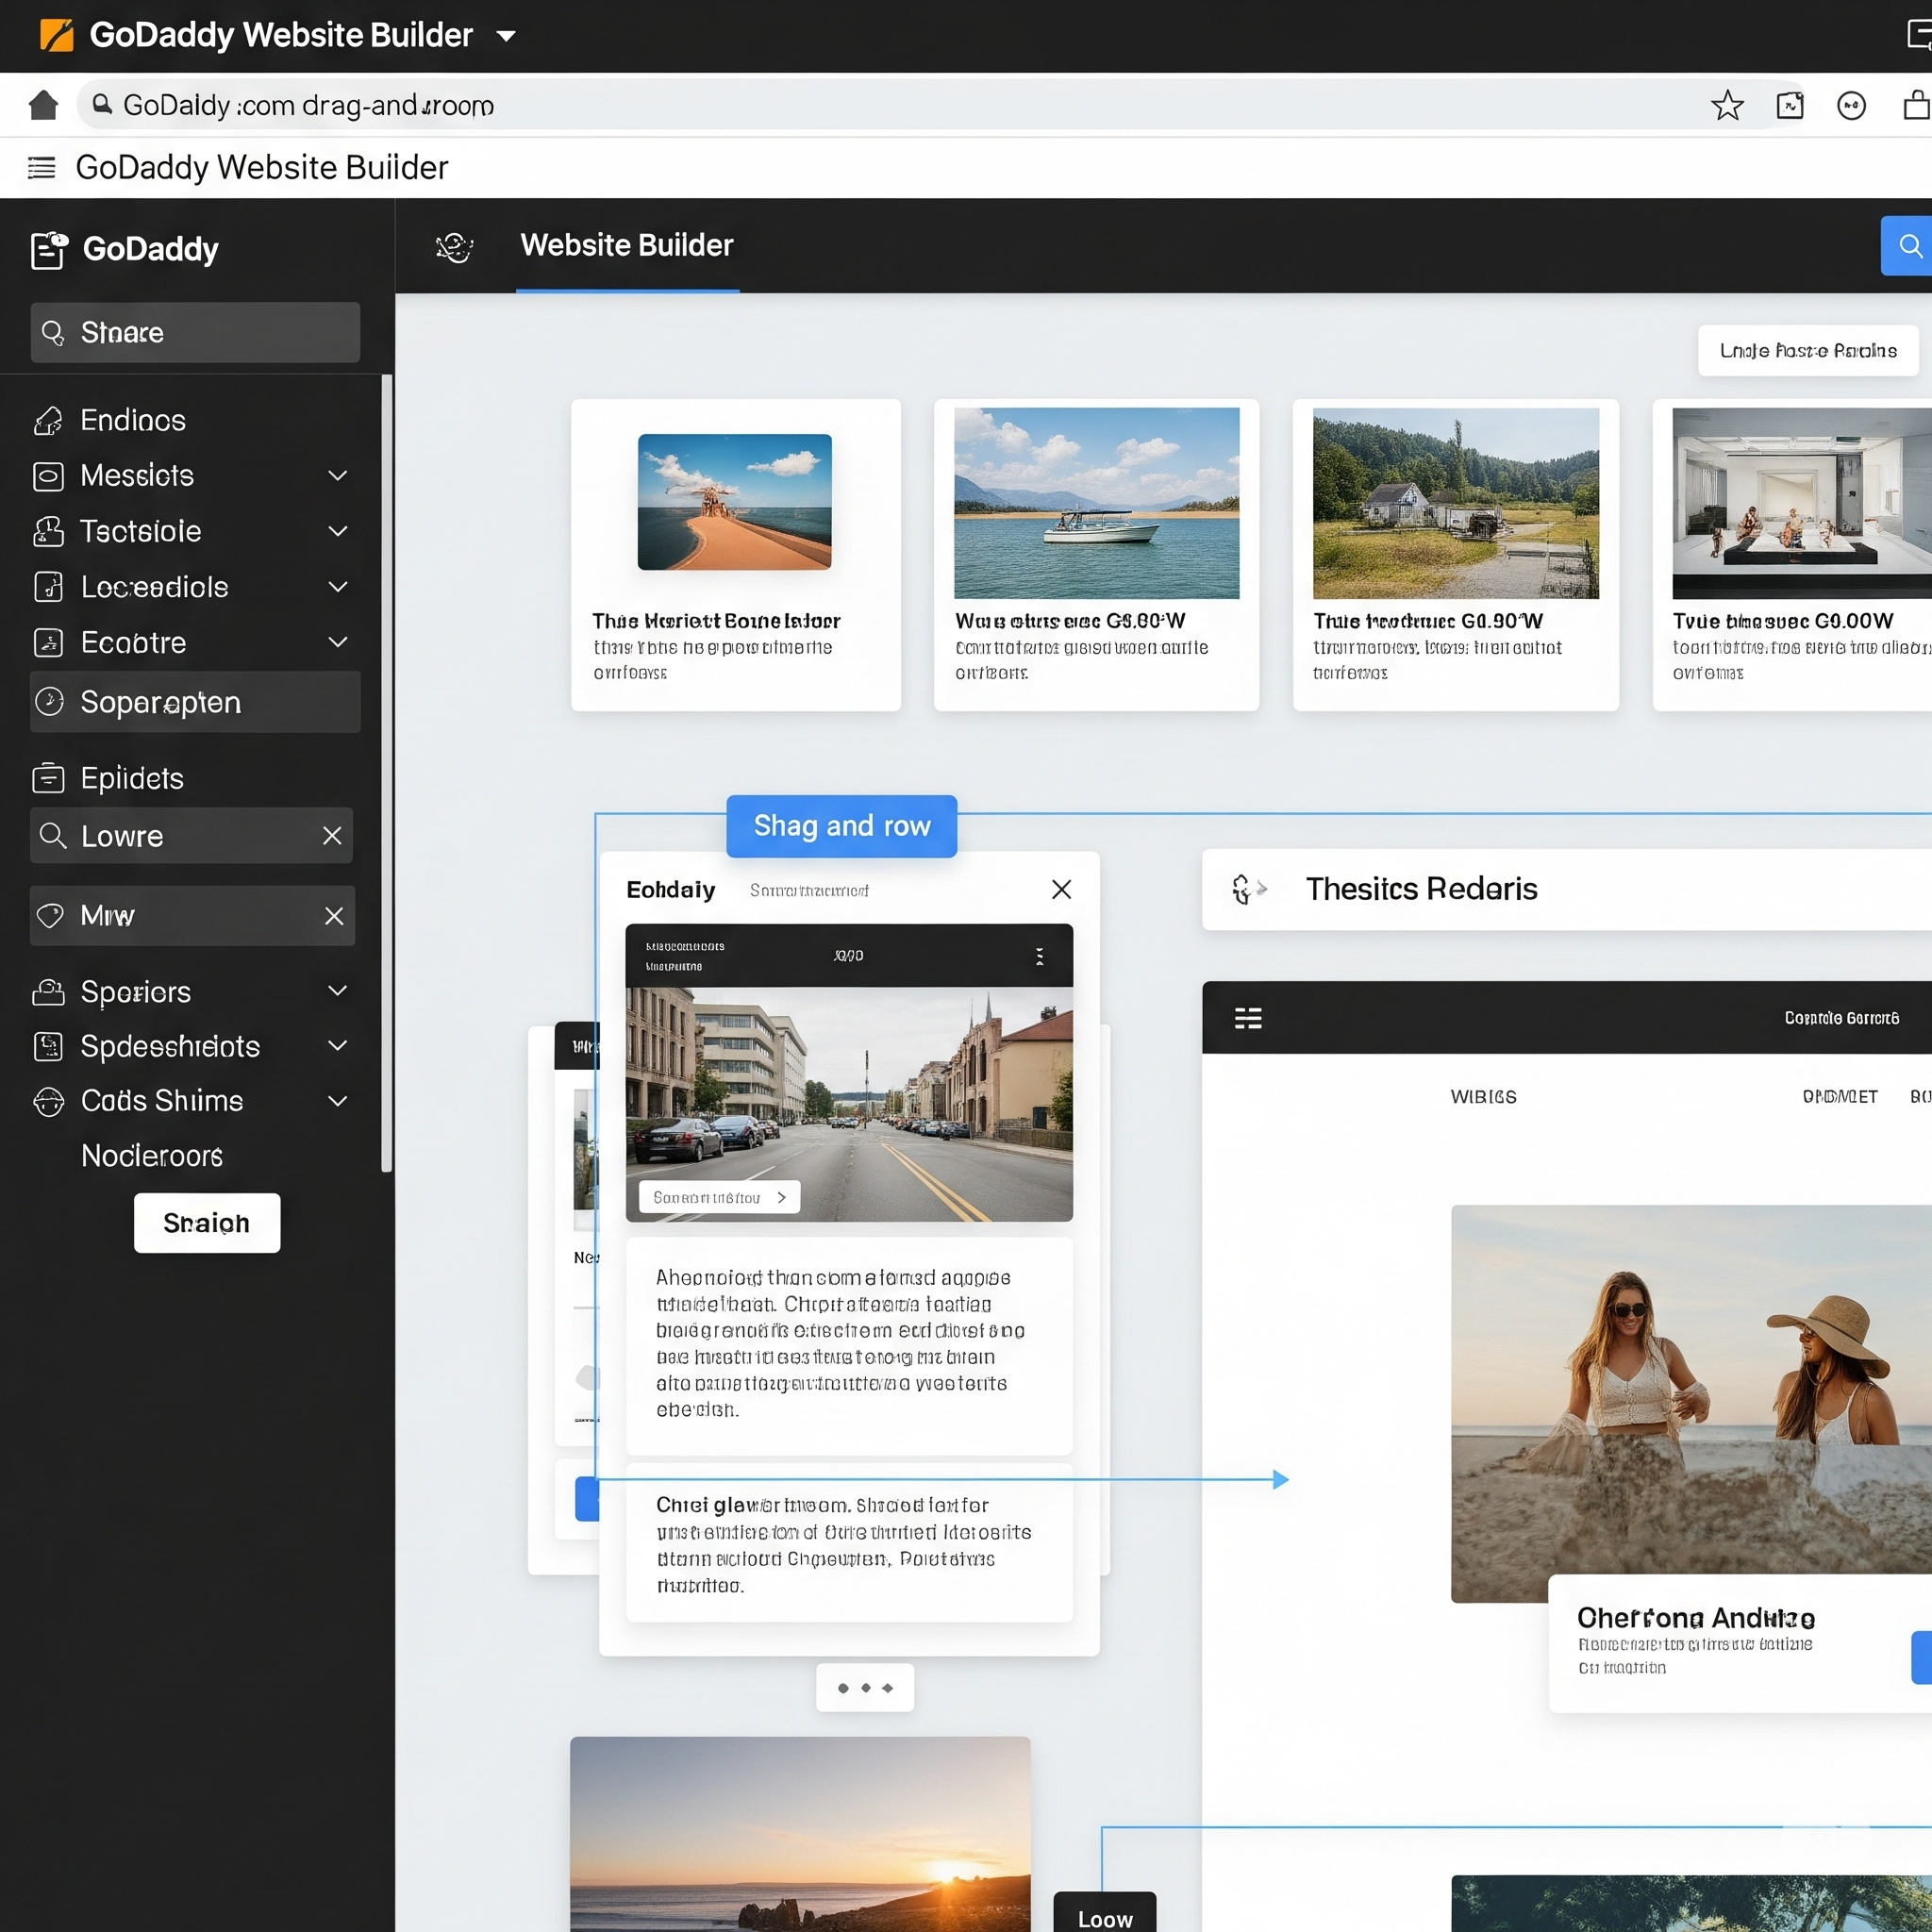Open the hamburger menu beside GoDaddy Website Builder

coord(41,167)
